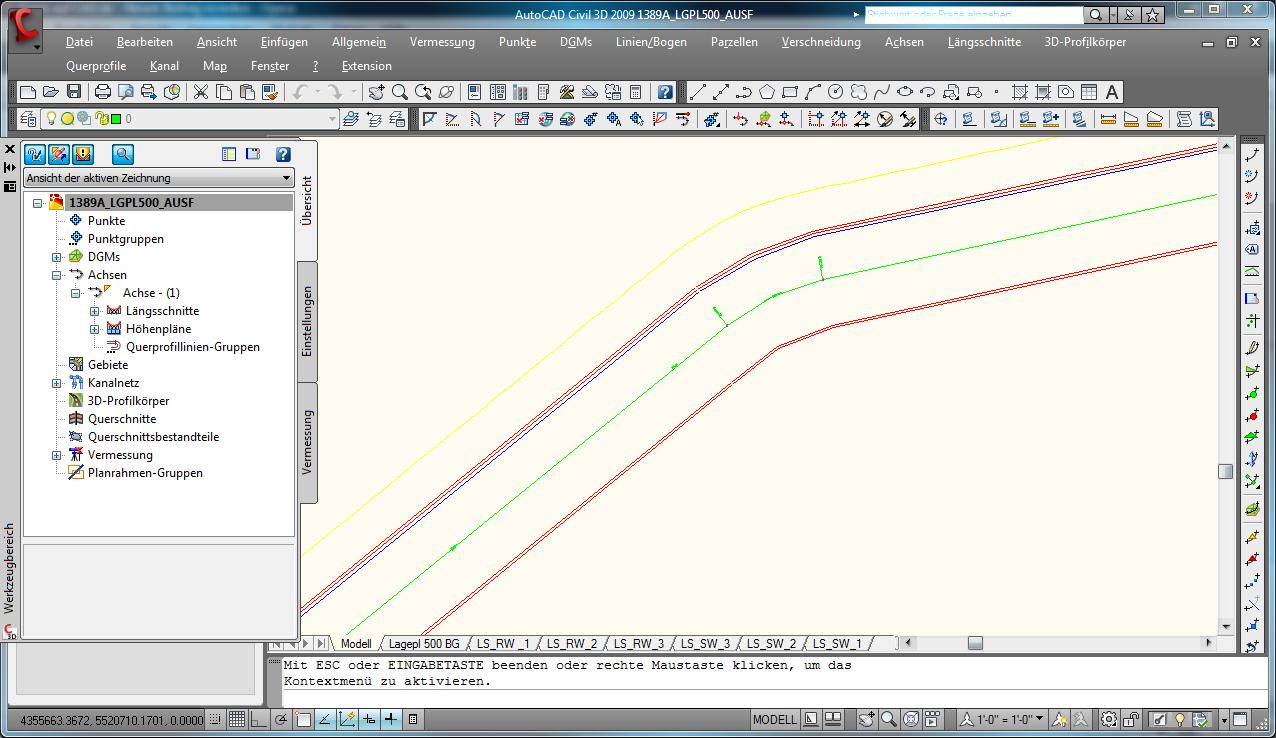Open the Kanal menu
The image size is (1276, 738).
[x=164, y=66]
